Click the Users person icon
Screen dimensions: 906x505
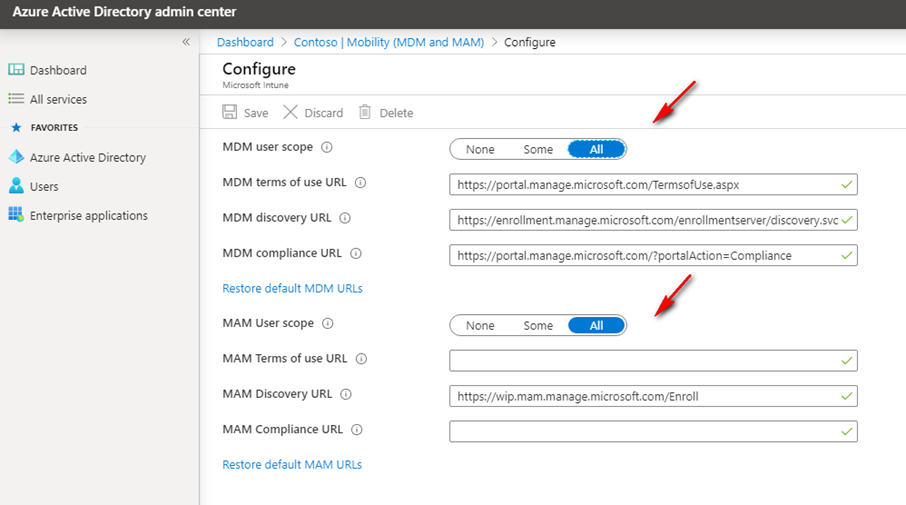(16, 185)
